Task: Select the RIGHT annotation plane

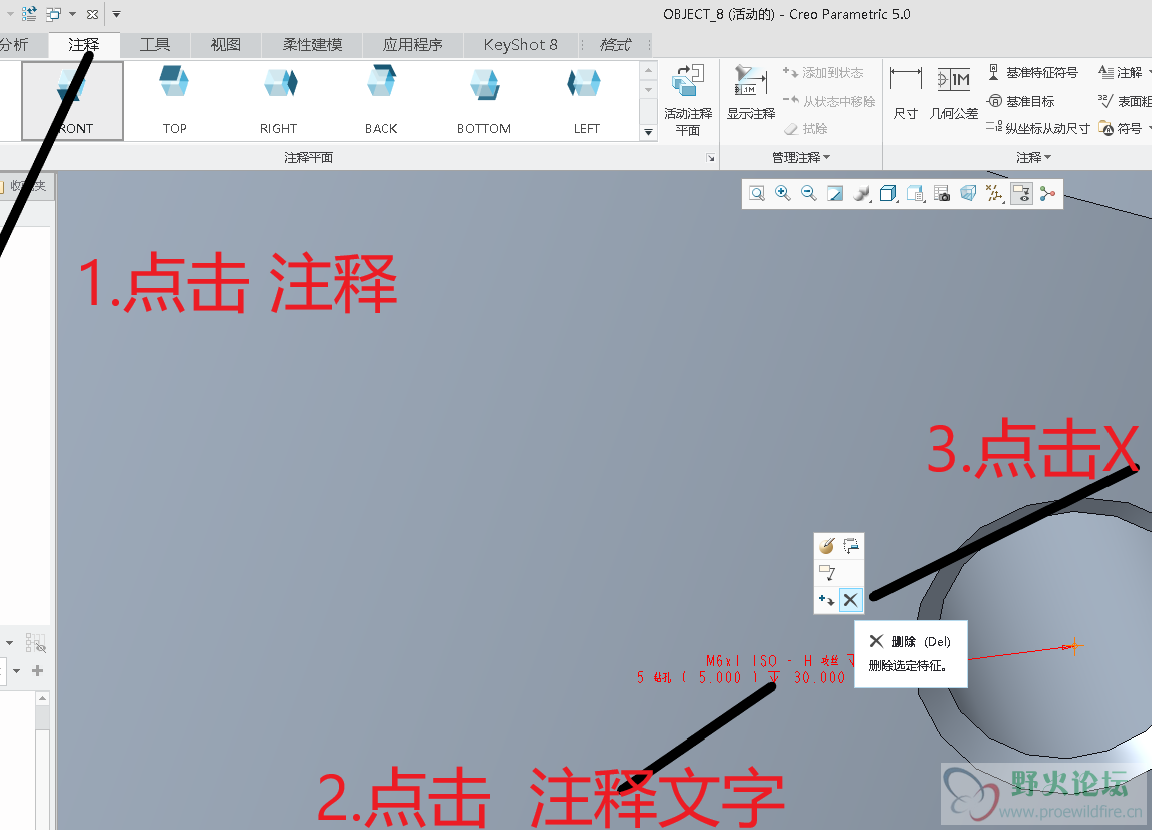Action: pyautogui.click(x=278, y=101)
